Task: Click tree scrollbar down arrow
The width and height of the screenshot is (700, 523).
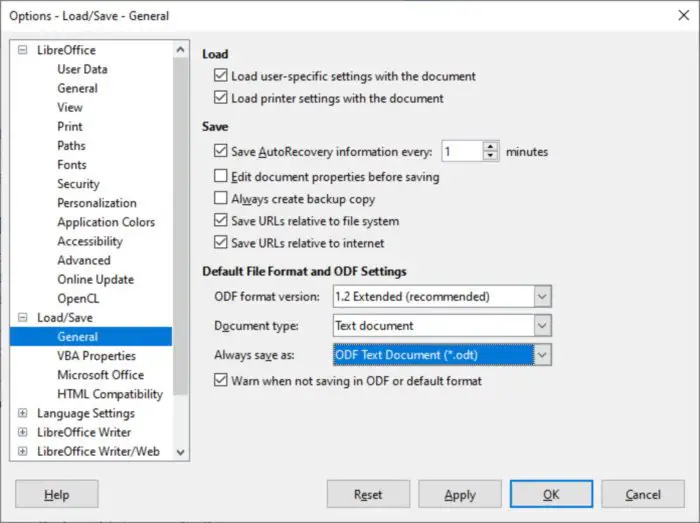Action: tap(180, 452)
